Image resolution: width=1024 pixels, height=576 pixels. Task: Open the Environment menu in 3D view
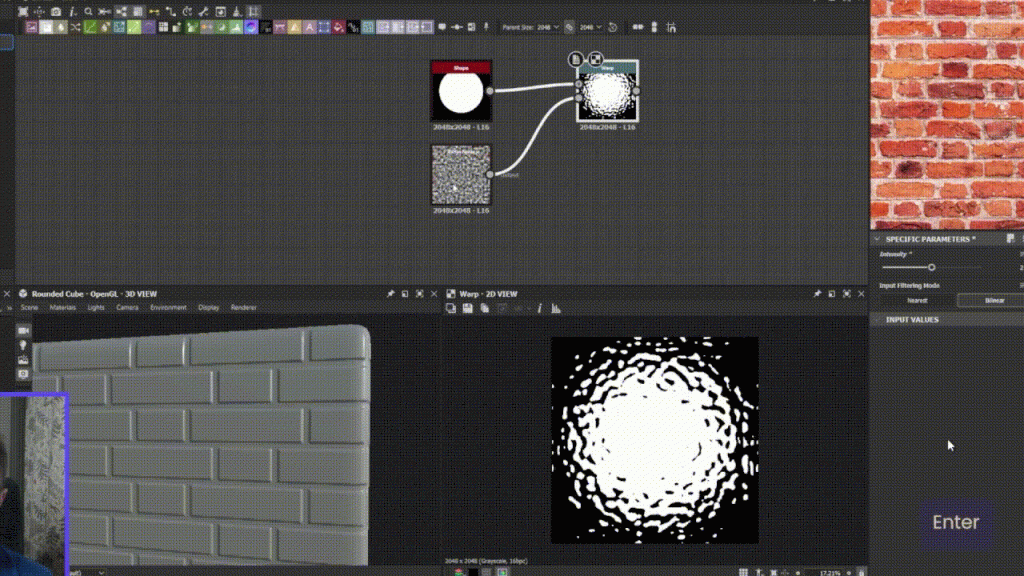(168, 308)
